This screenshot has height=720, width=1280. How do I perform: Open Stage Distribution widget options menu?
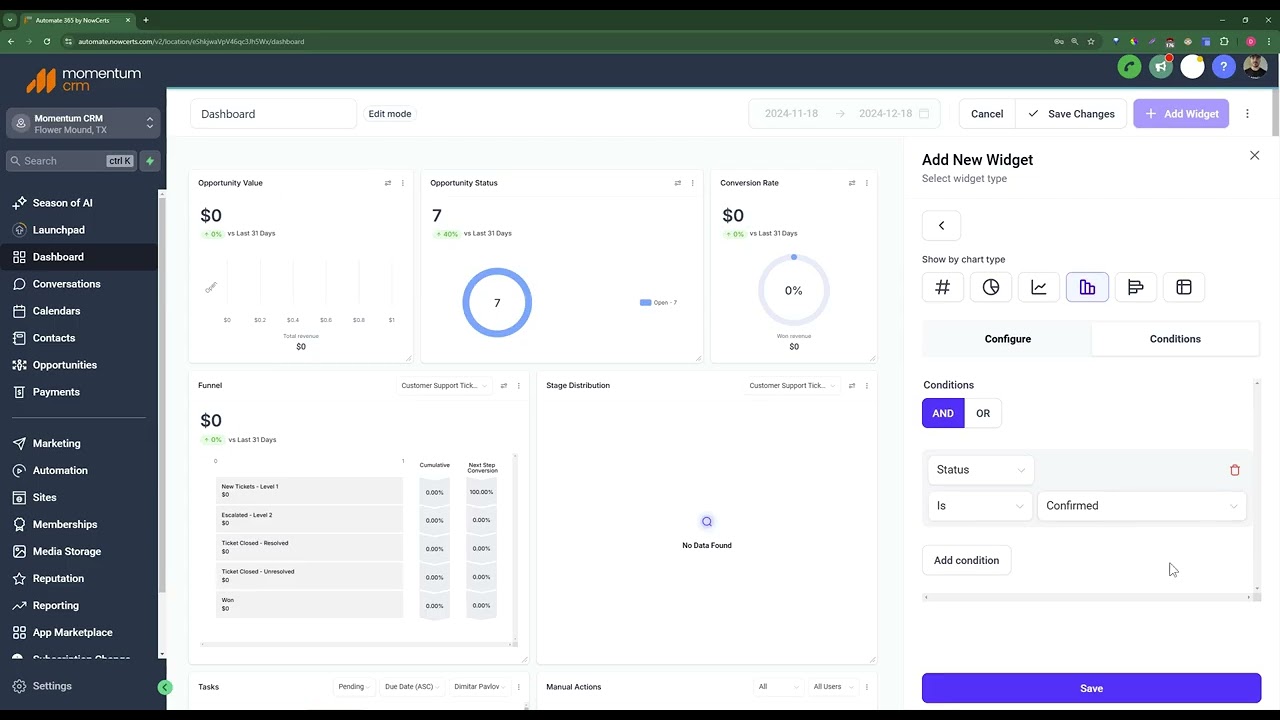(867, 385)
